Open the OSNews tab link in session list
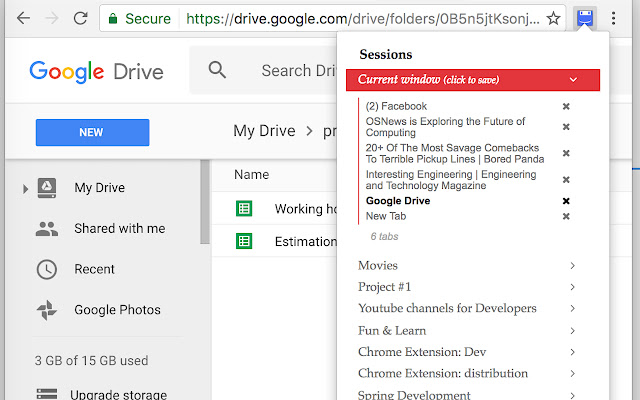Viewport: 640px width, 400px height. 445,127
